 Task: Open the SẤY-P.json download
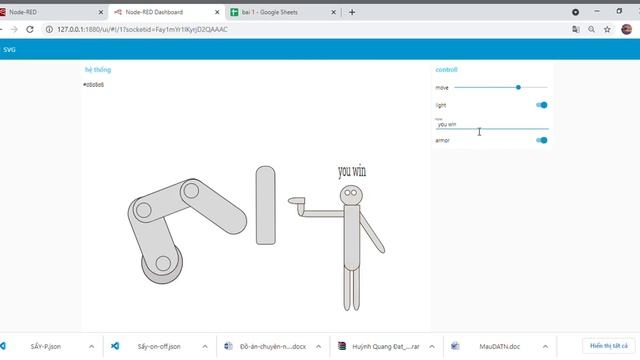[45, 346]
